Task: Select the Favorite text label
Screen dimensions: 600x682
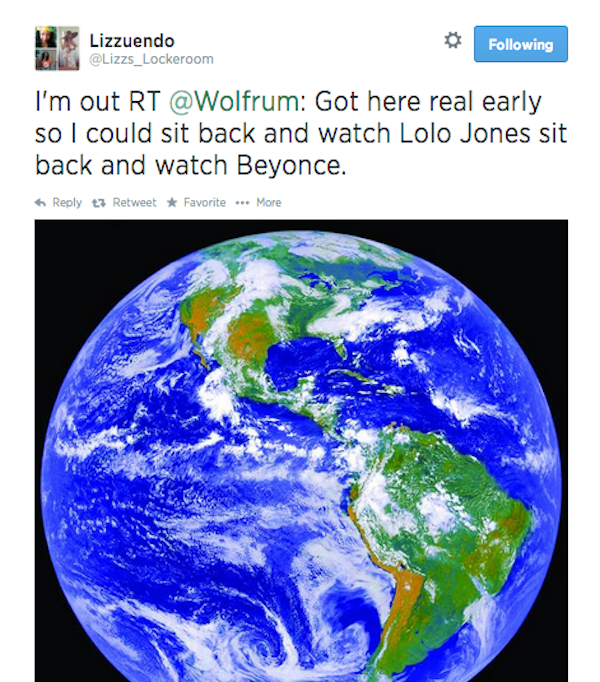Action: point(204,203)
